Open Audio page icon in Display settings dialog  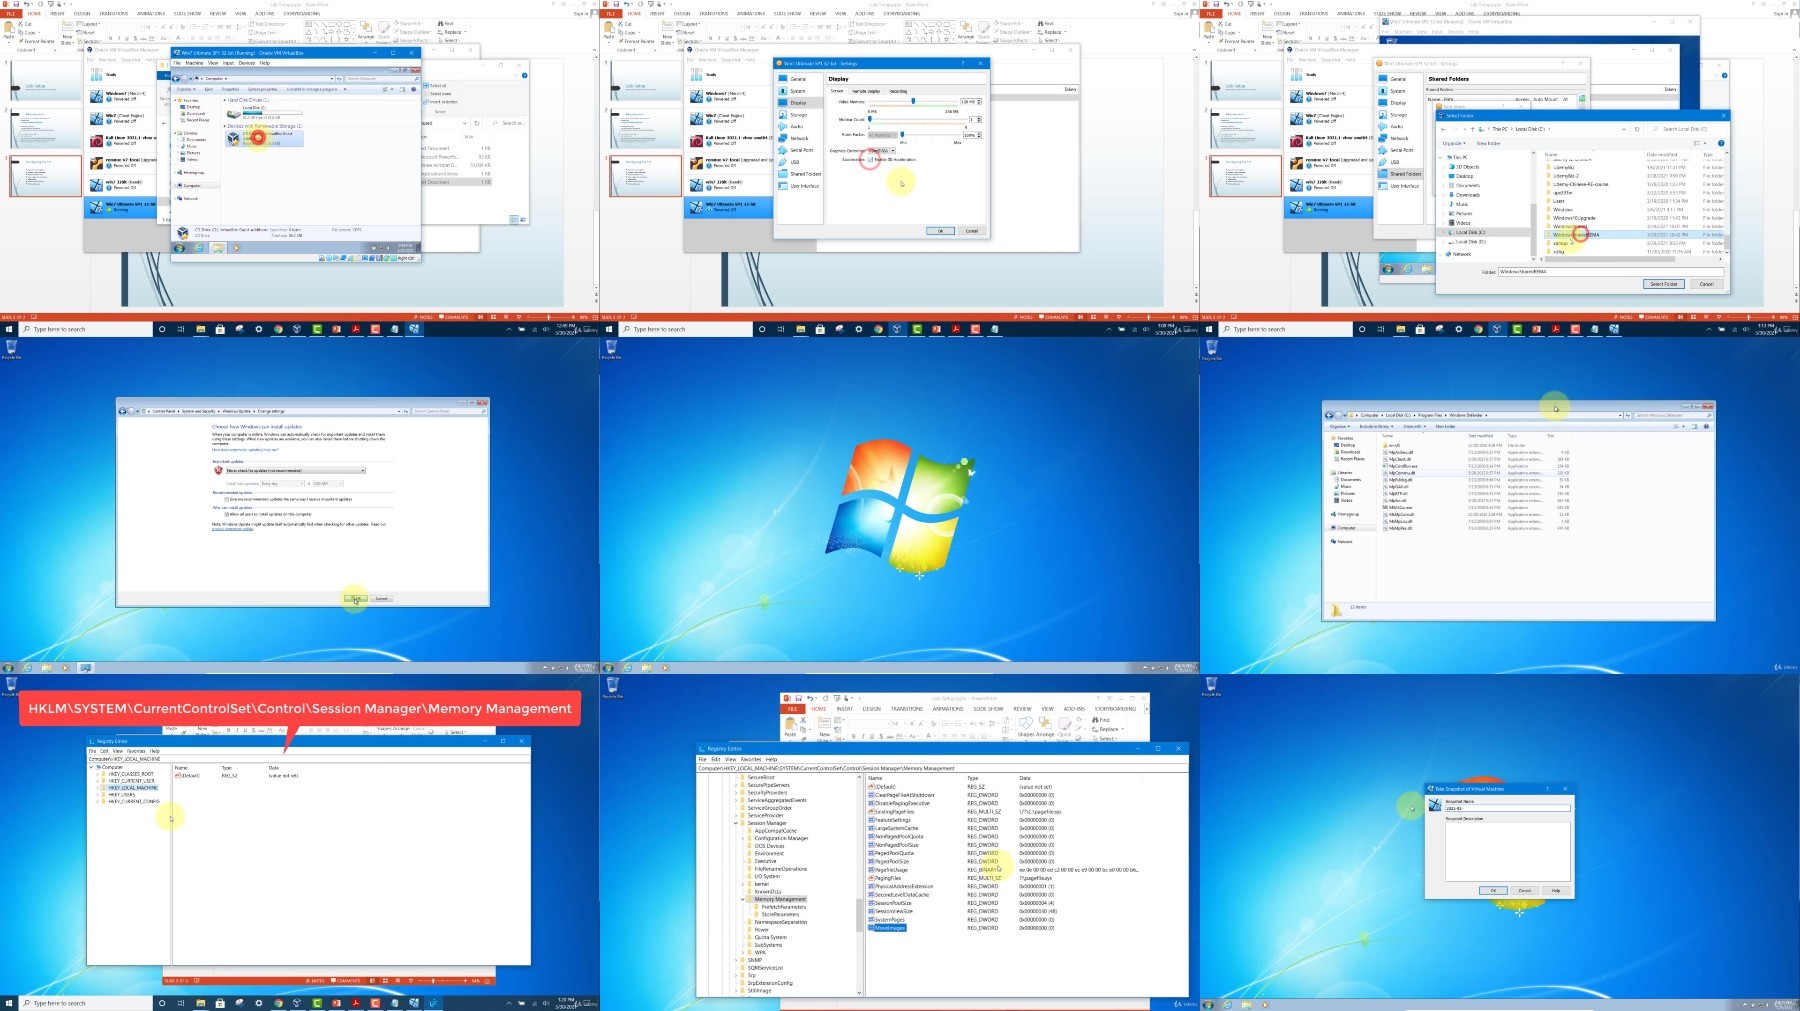(x=783, y=126)
